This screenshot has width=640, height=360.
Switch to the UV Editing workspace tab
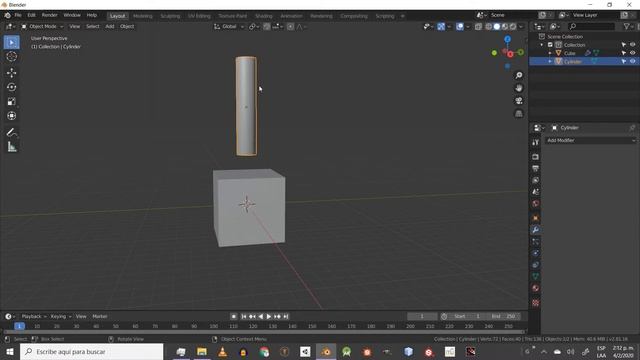coord(199,16)
